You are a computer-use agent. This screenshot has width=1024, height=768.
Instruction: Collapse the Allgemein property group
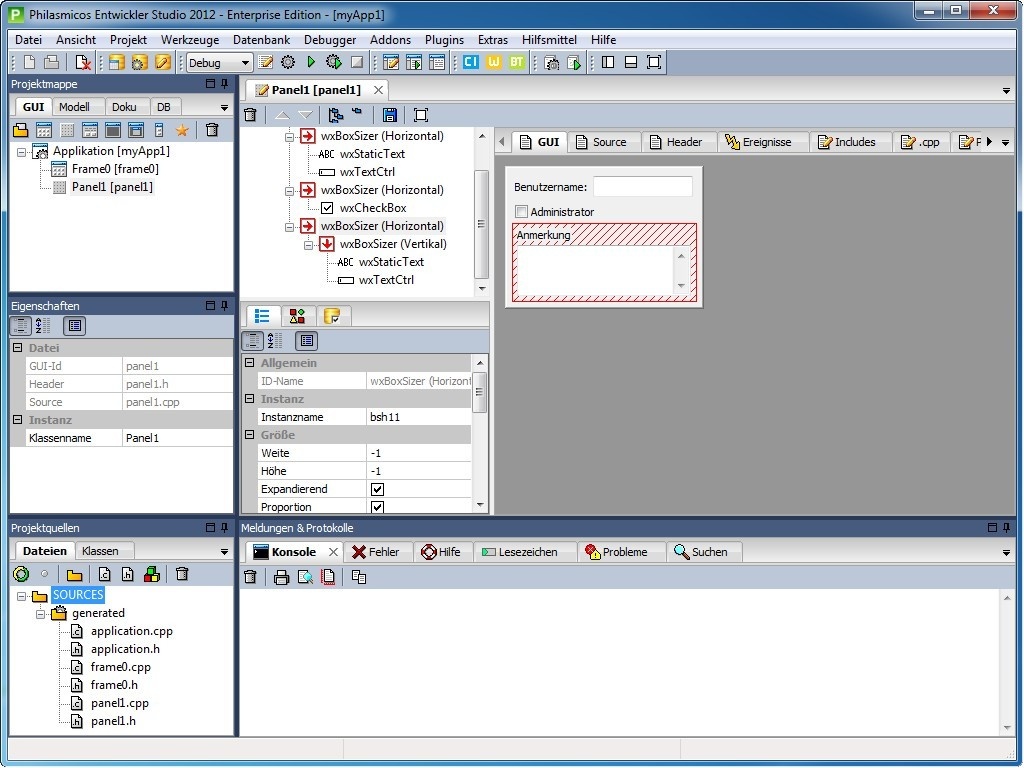click(250, 363)
